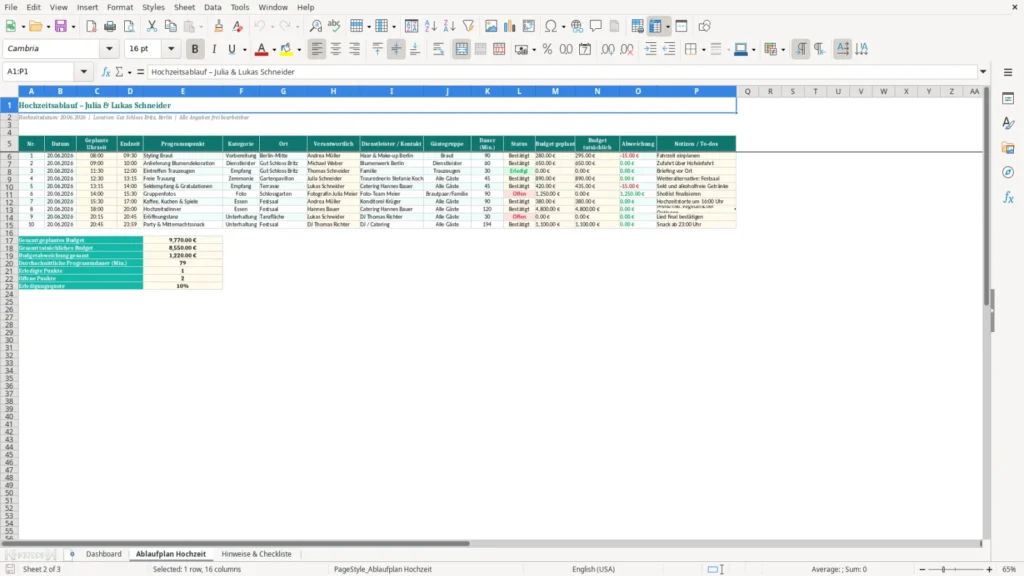This screenshot has height=576, width=1024.
Task: Open the Function Wizard in formula bar
Action: (x=106, y=72)
